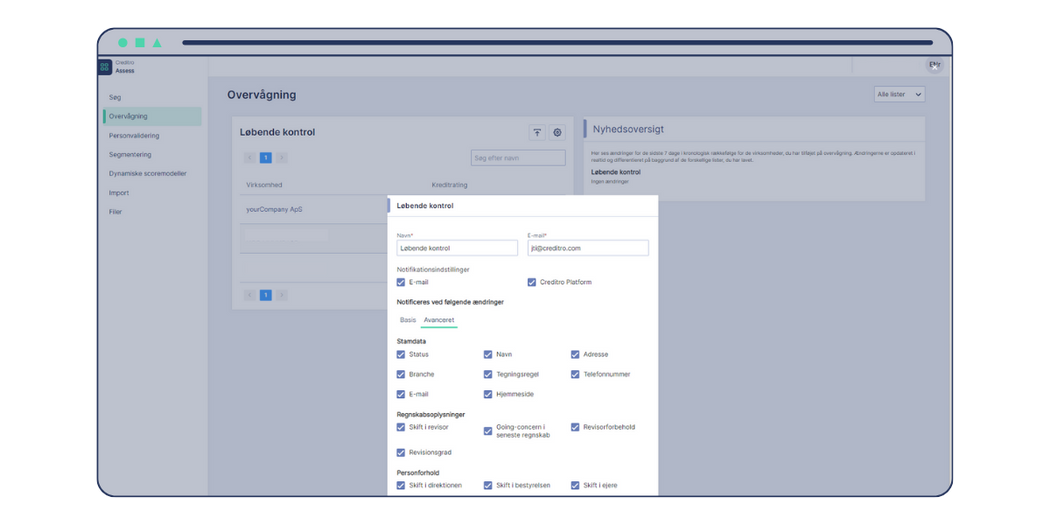
Task: Toggle the Skift i revisor checkbox
Action: (401, 427)
